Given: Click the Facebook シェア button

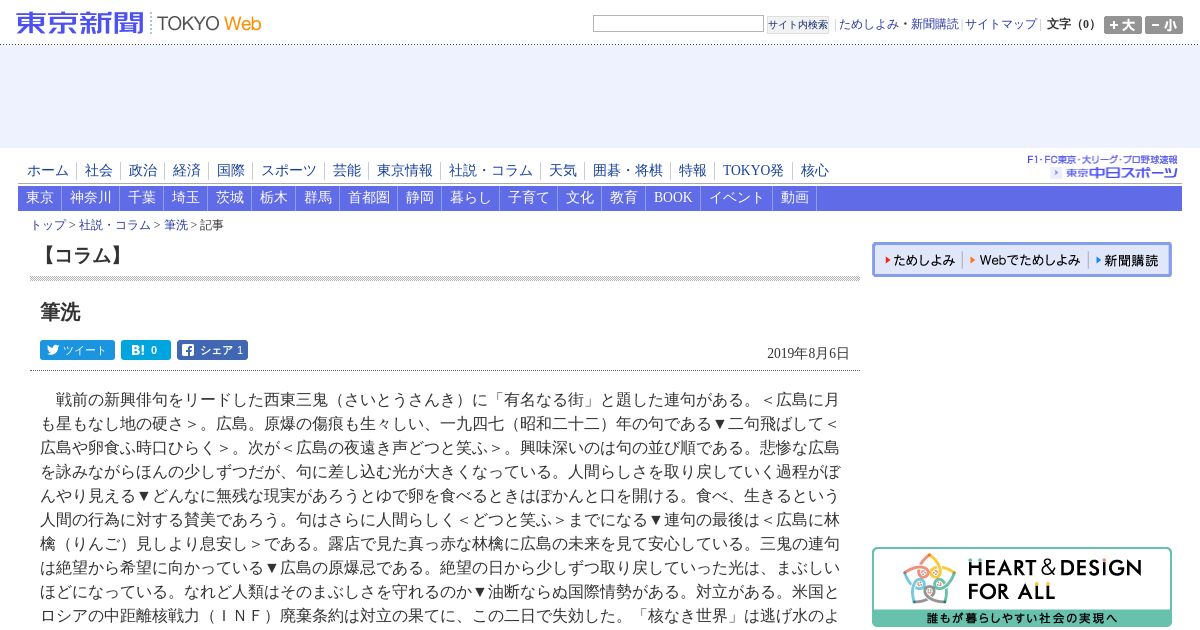Looking at the screenshot, I should coord(212,350).
